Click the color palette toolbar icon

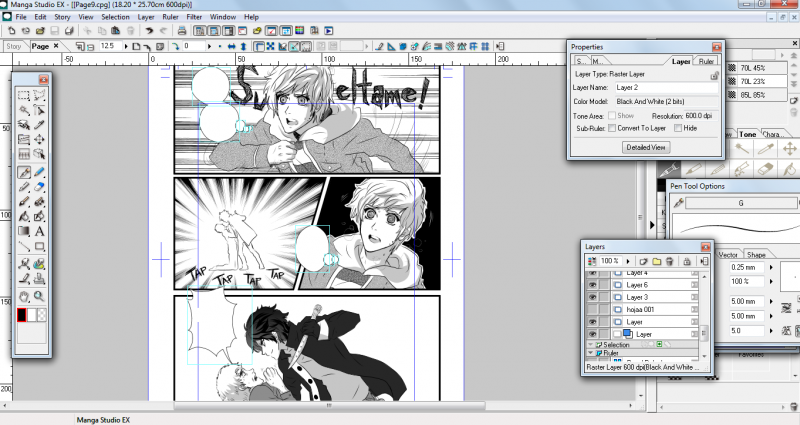[x=299, y=31]
